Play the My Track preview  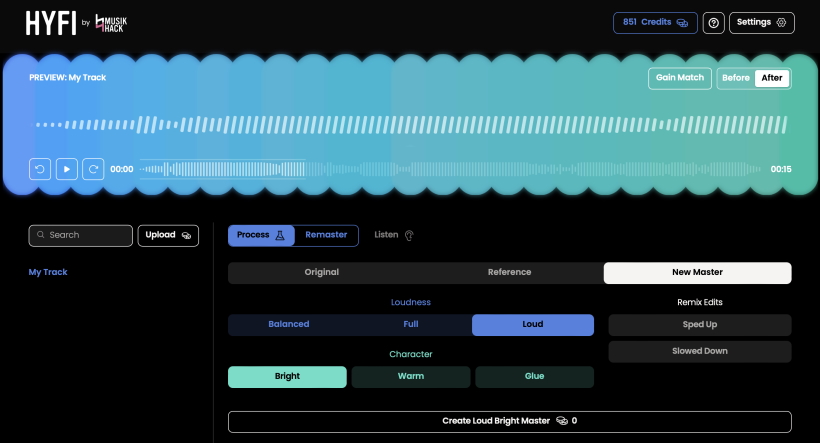(66, 169)
